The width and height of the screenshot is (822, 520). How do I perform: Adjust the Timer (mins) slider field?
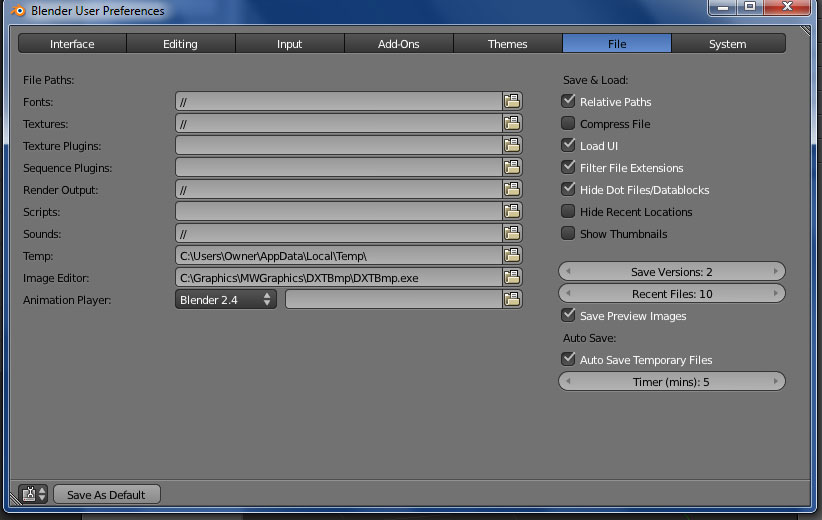[x=671, y=382]
